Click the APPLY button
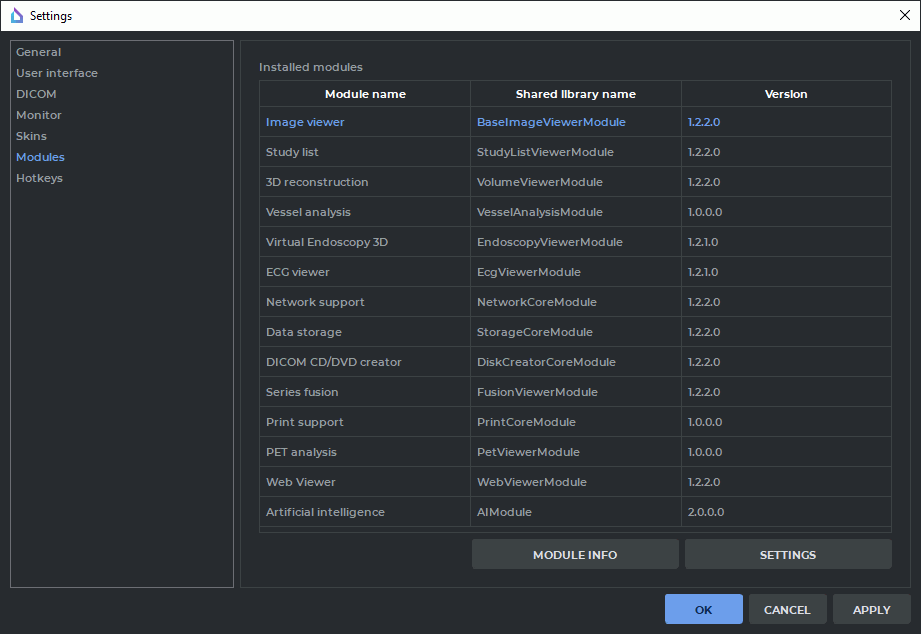 pyautogui.click(x=871, y=610)
